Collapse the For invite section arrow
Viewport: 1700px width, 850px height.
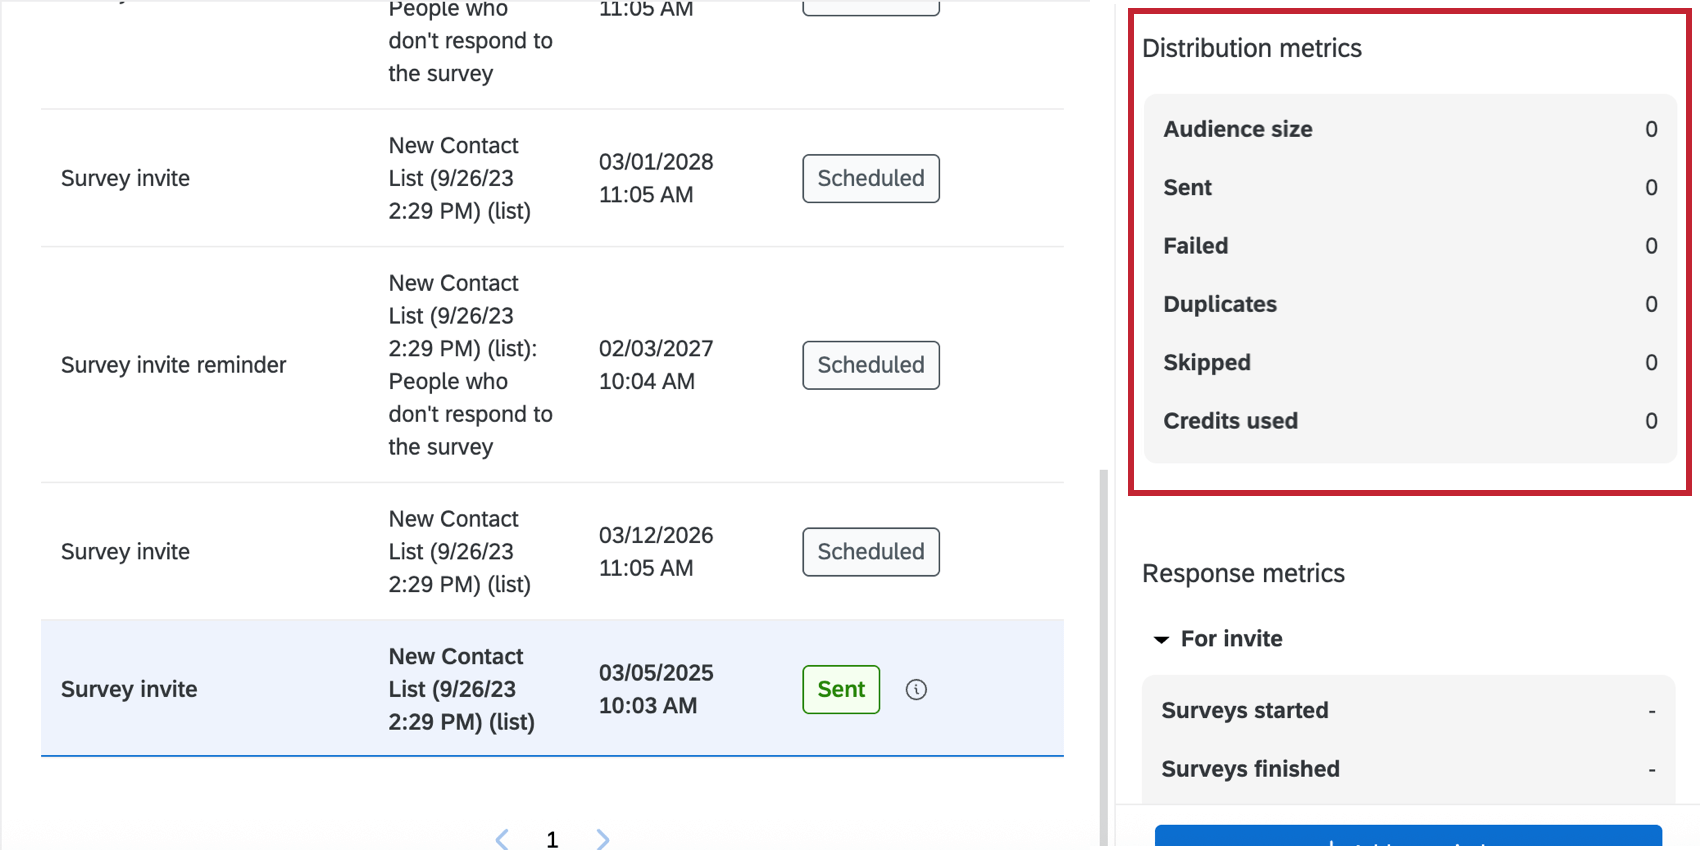(x=1161, y=639)
